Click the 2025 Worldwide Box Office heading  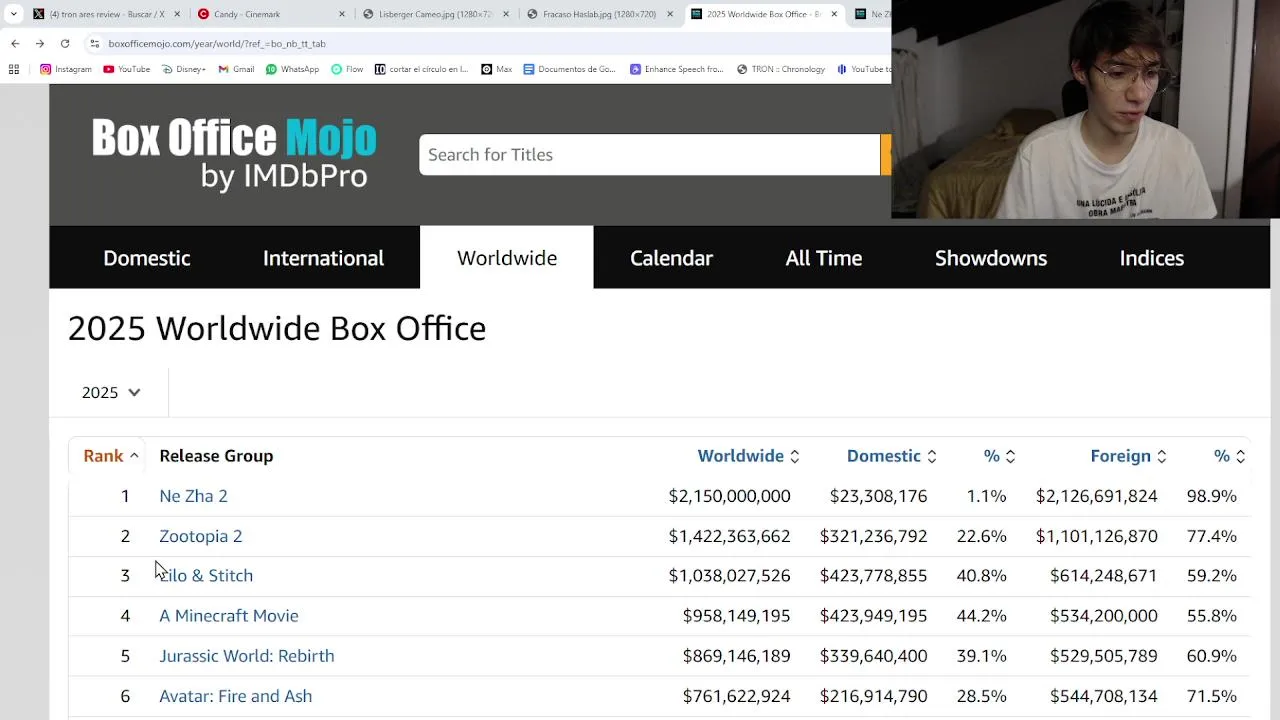pos(277,329)
